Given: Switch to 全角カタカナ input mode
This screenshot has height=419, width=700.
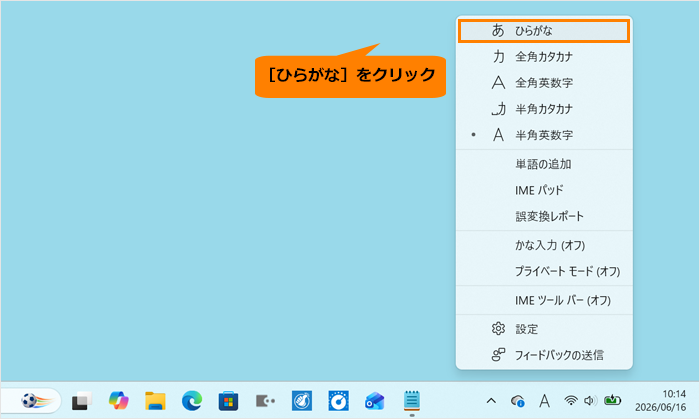Looking at the screenshot, I should pos(544,57).
